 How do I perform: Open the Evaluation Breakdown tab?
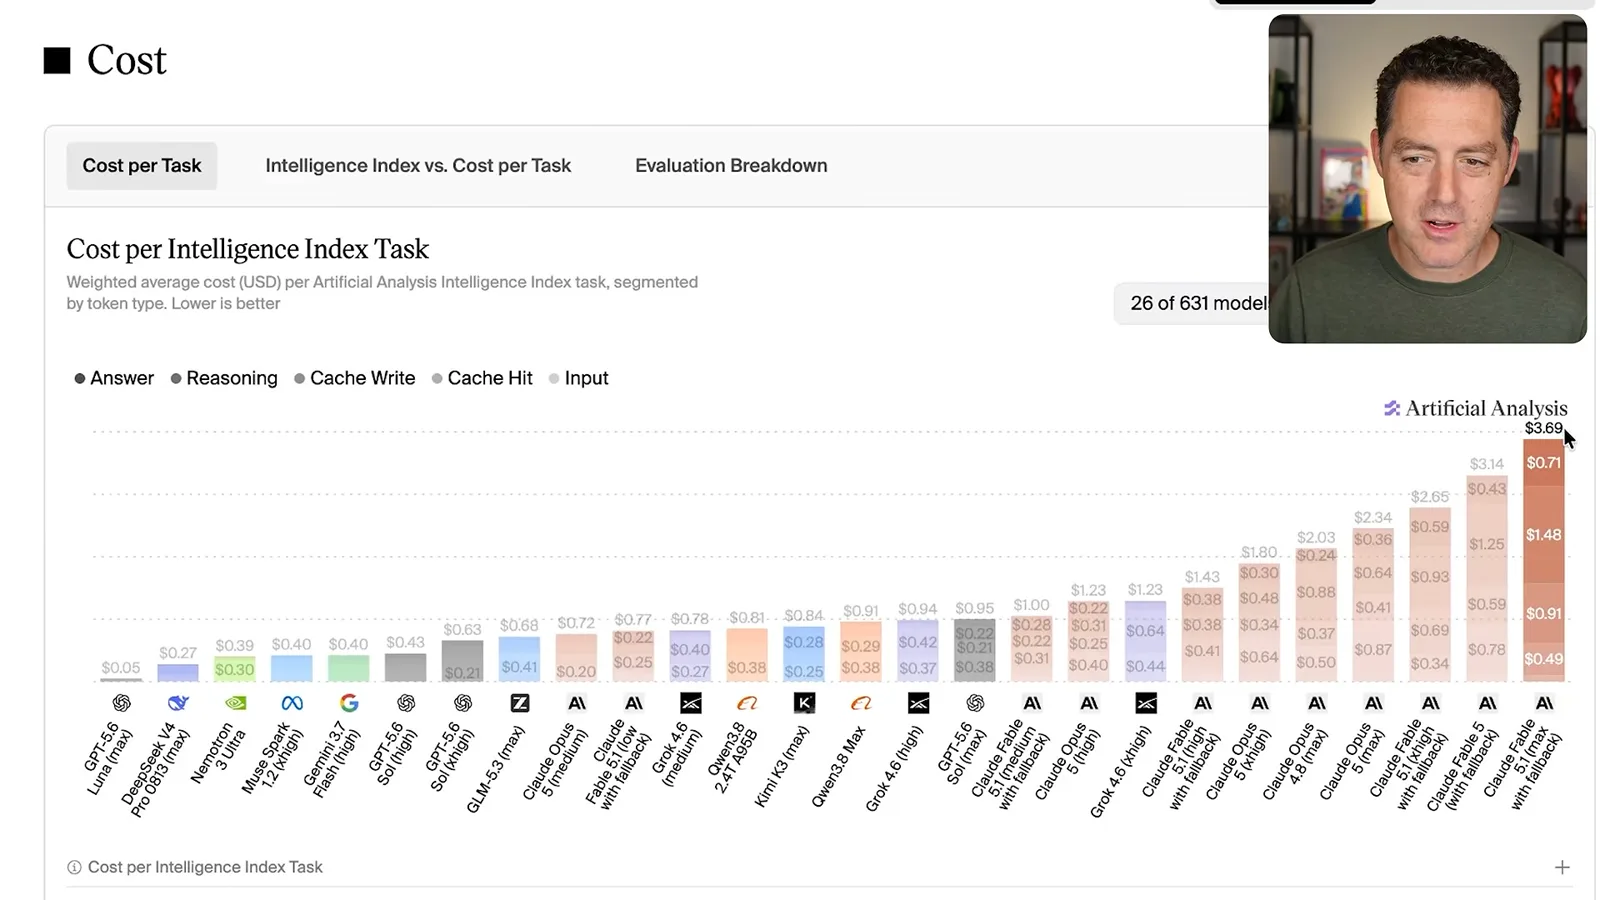pos(731,166)
